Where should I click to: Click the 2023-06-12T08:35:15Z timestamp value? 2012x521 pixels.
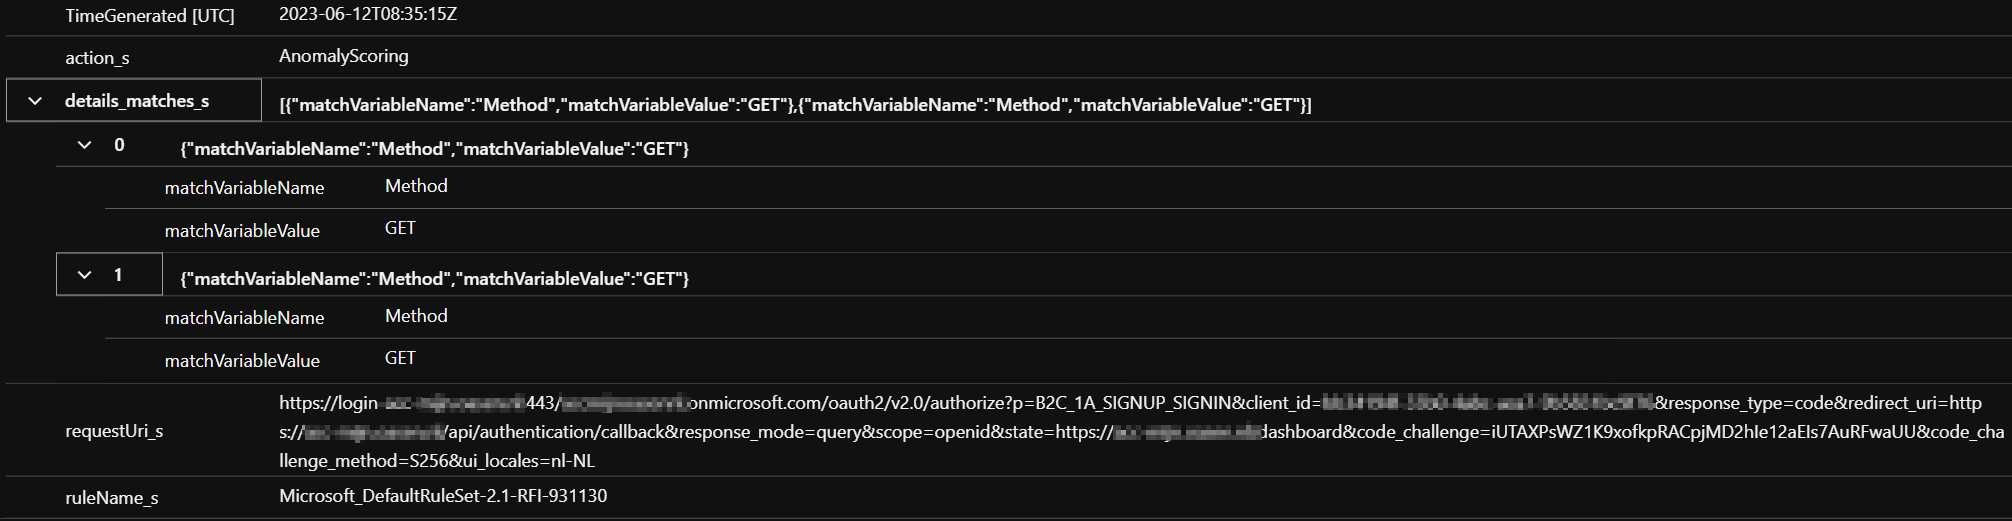coord(368,15)
